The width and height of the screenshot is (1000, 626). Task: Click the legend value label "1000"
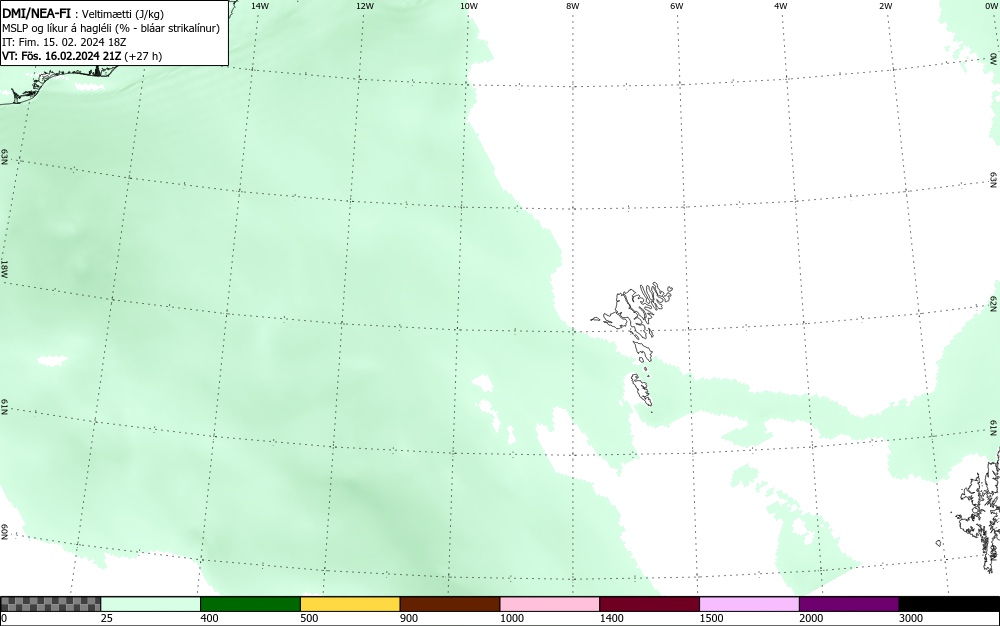coord(511,618)
